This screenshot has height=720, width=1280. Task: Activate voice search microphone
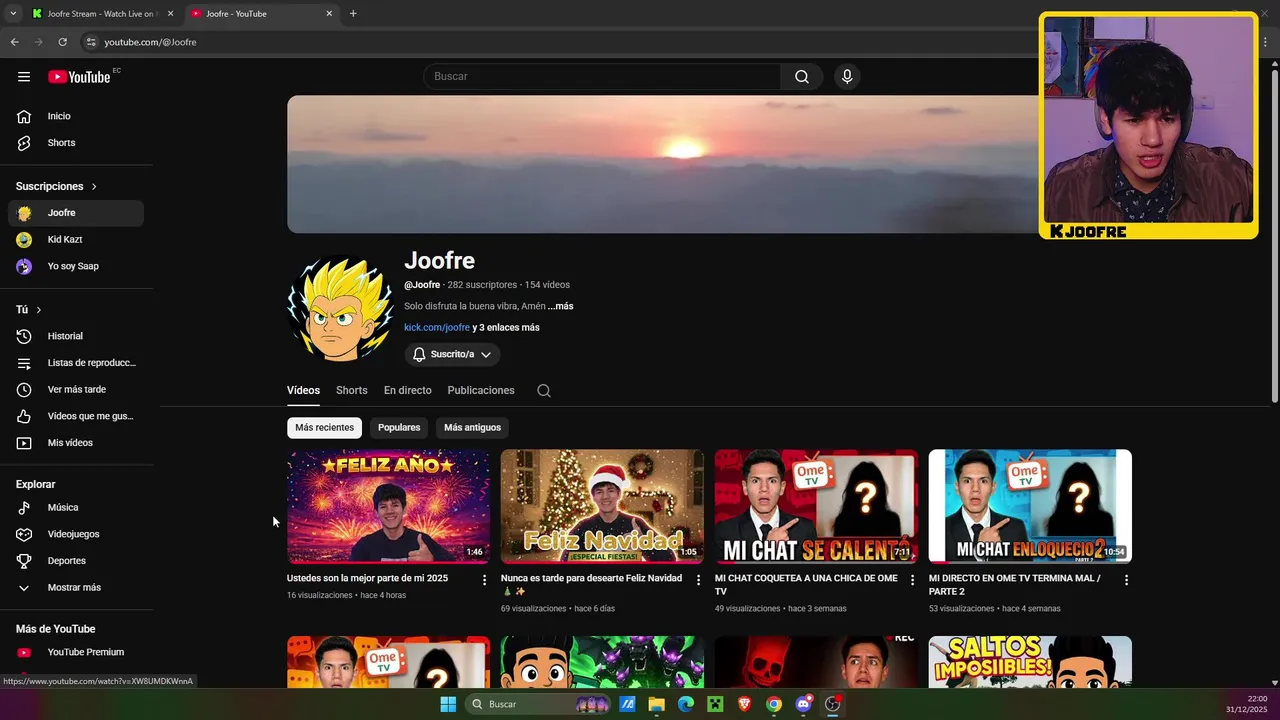847,77
